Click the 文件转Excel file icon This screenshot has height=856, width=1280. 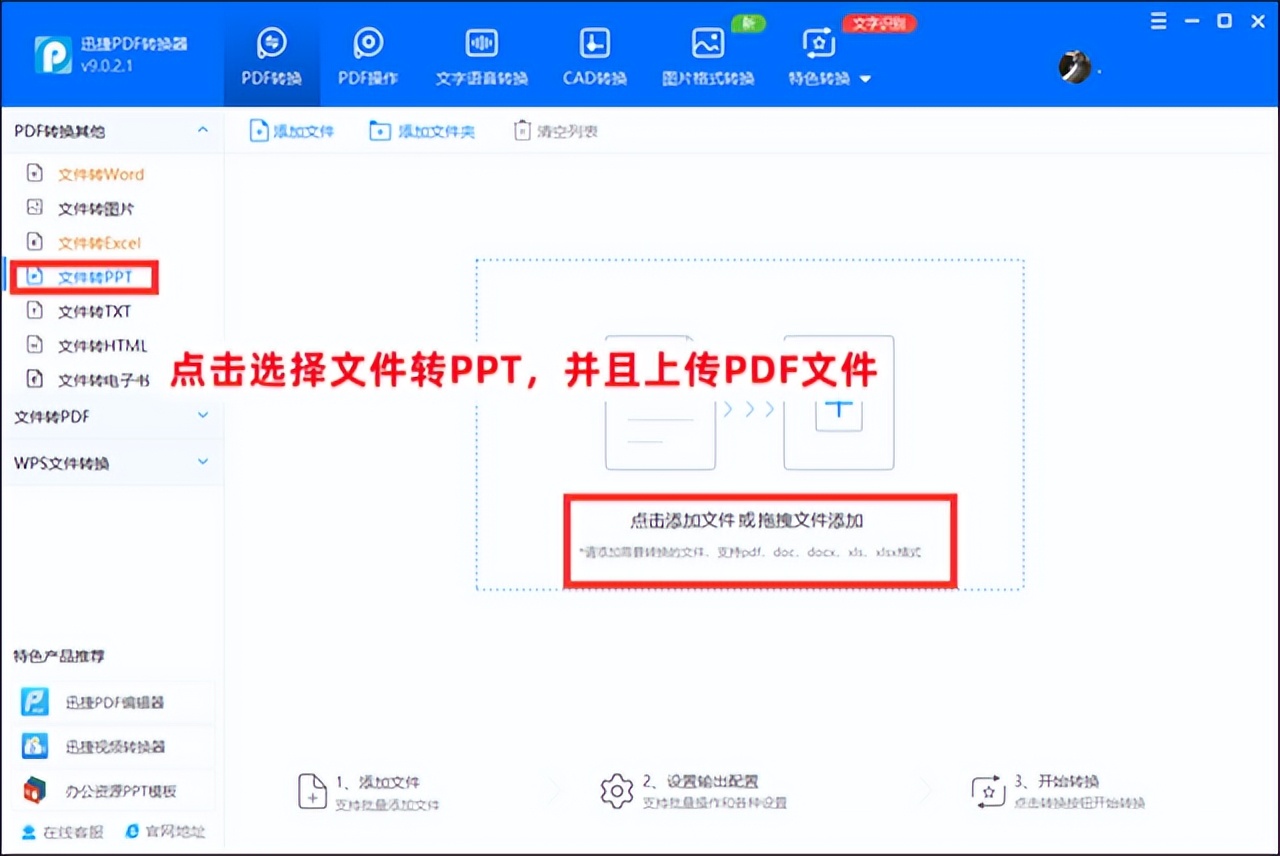[35, 242]
